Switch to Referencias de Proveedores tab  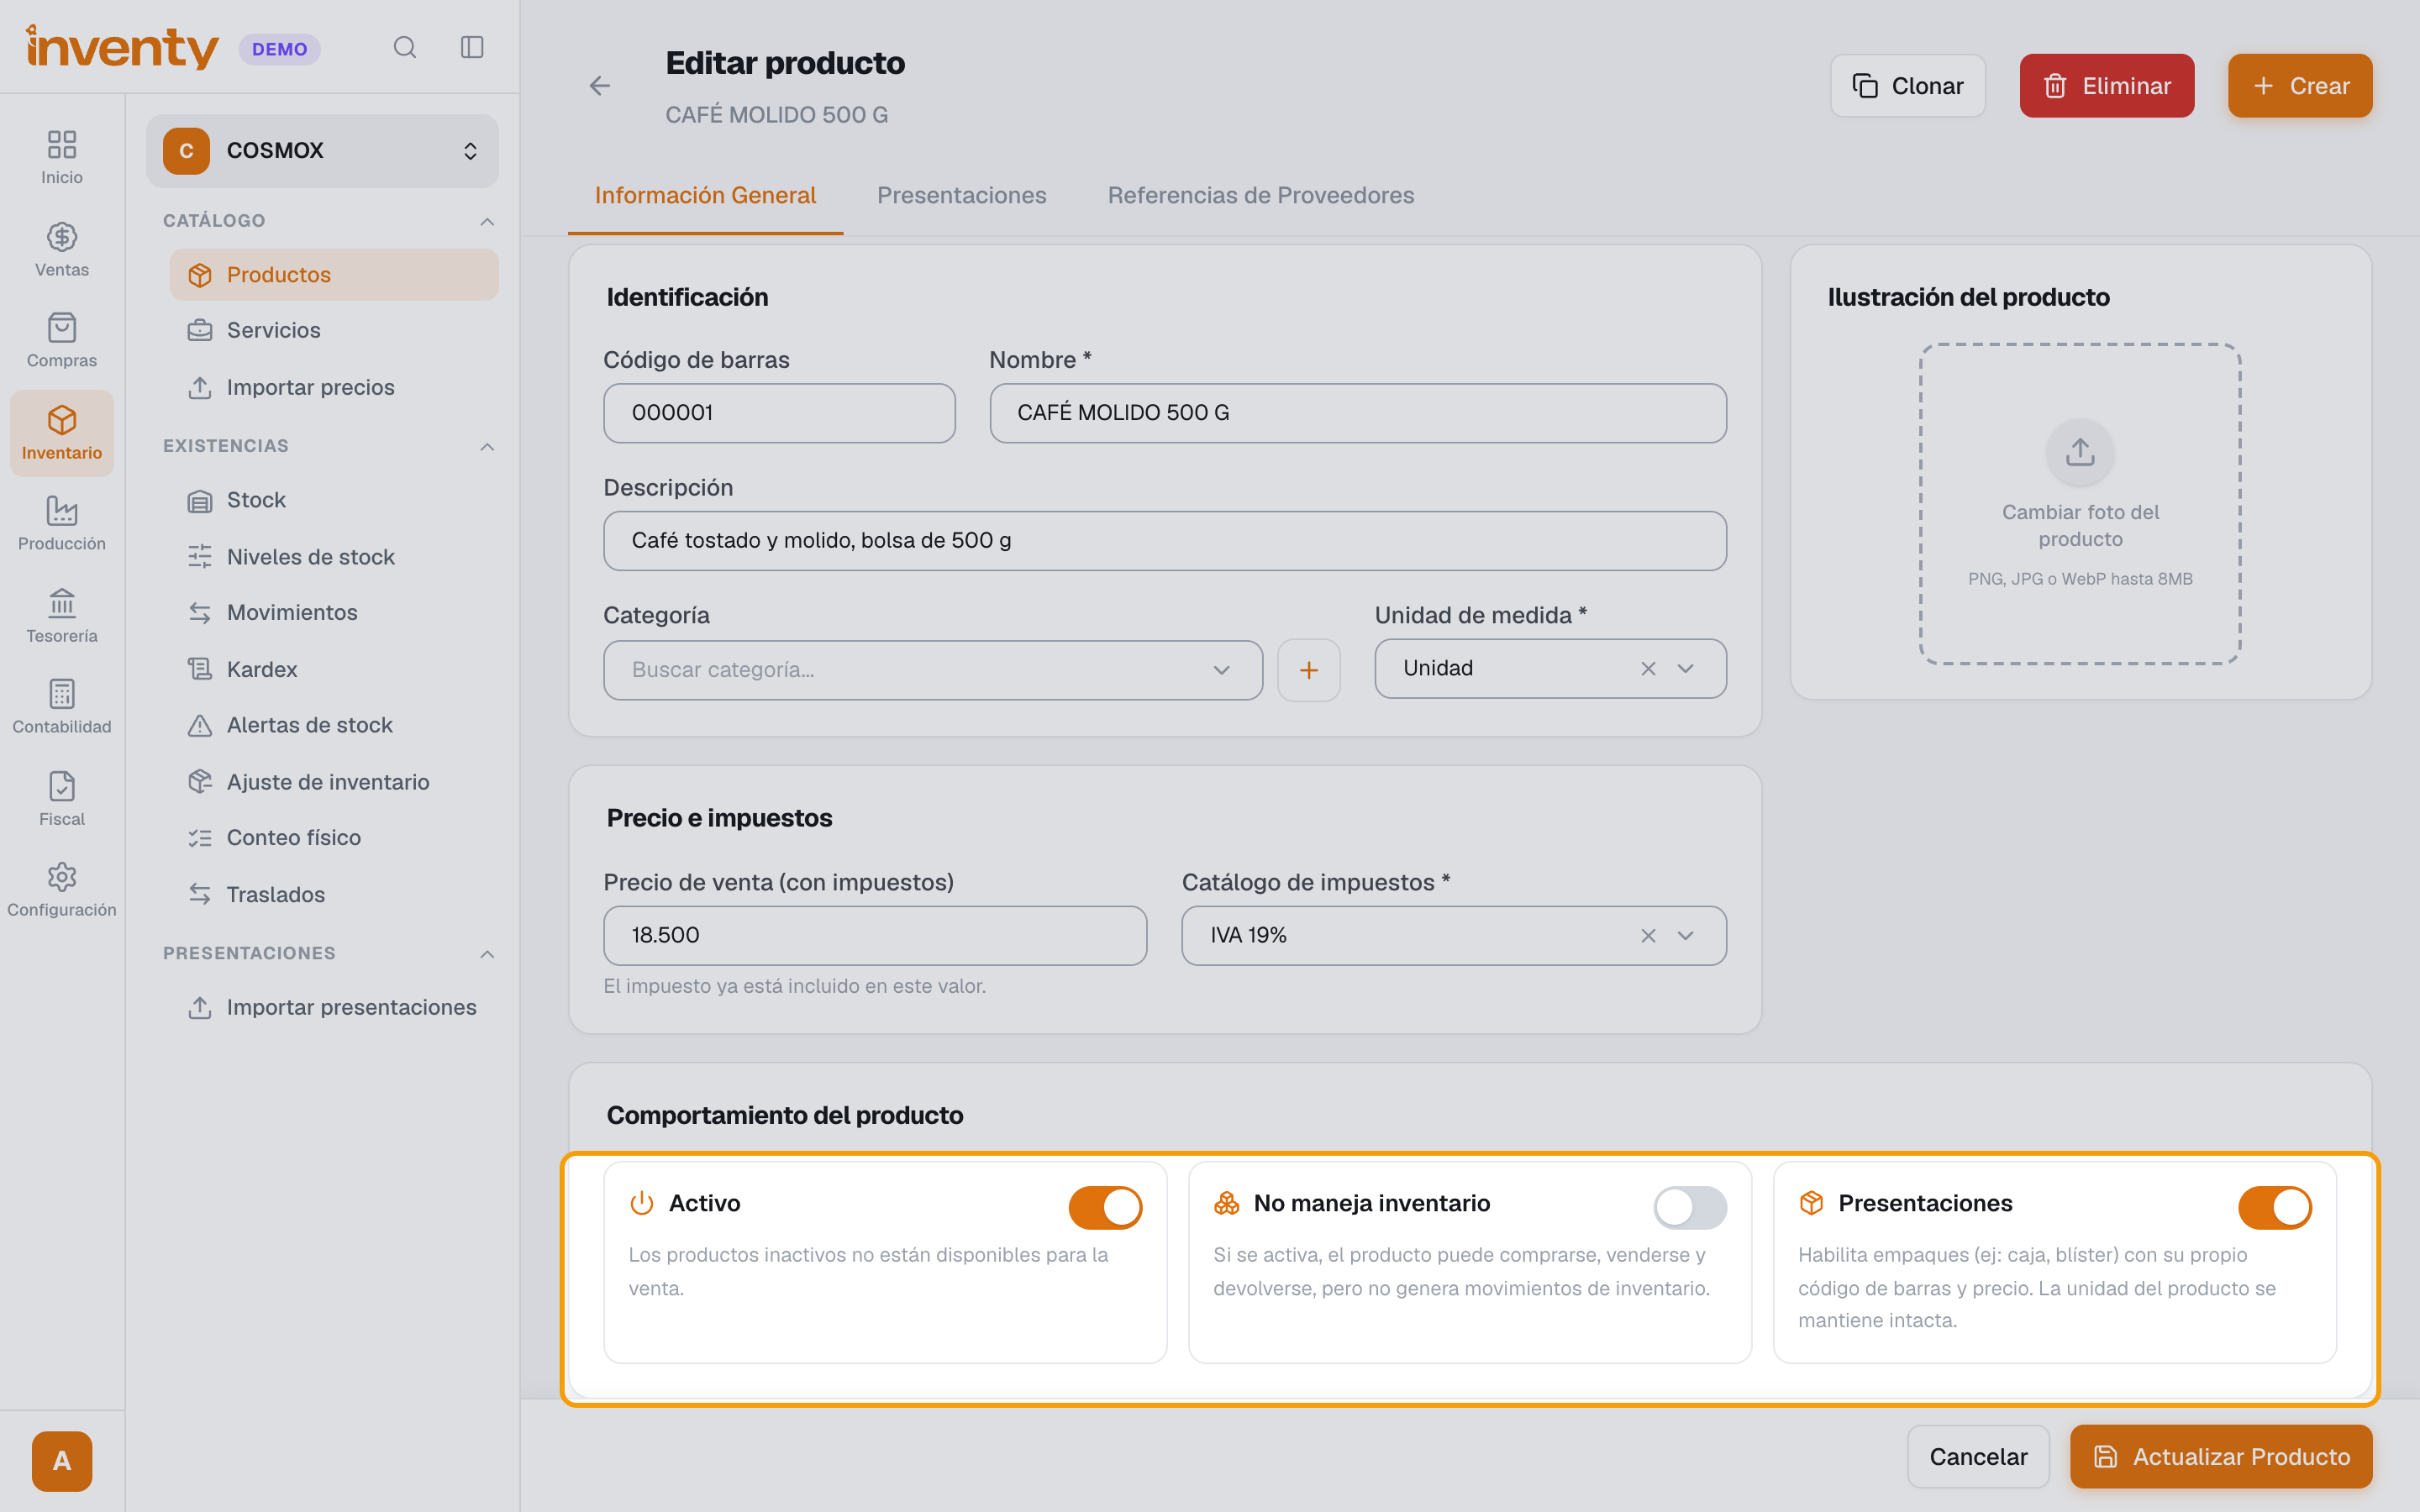click(1260, 195)
